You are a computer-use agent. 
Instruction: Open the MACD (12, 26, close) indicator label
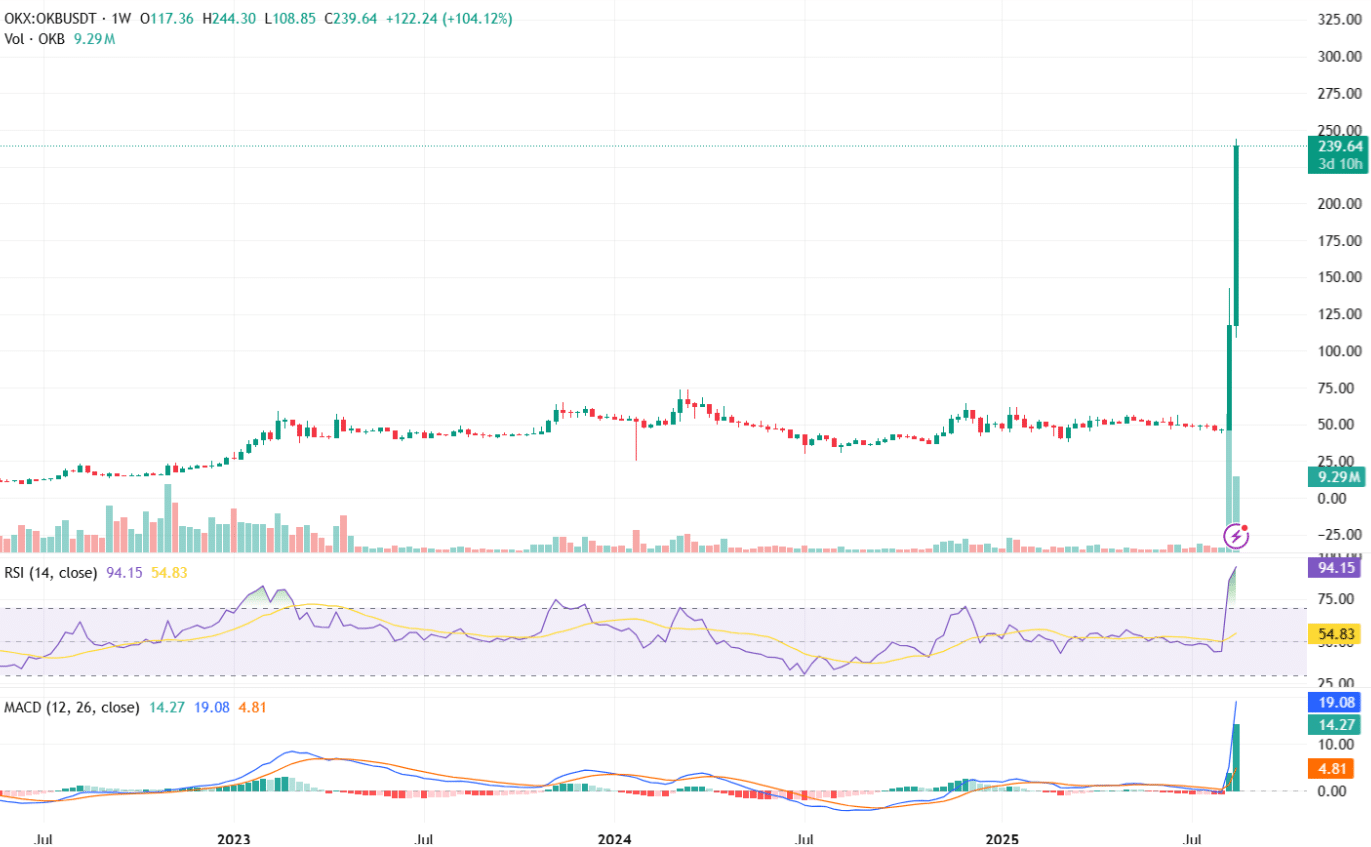pyautogui.click(x=72, y=707)
